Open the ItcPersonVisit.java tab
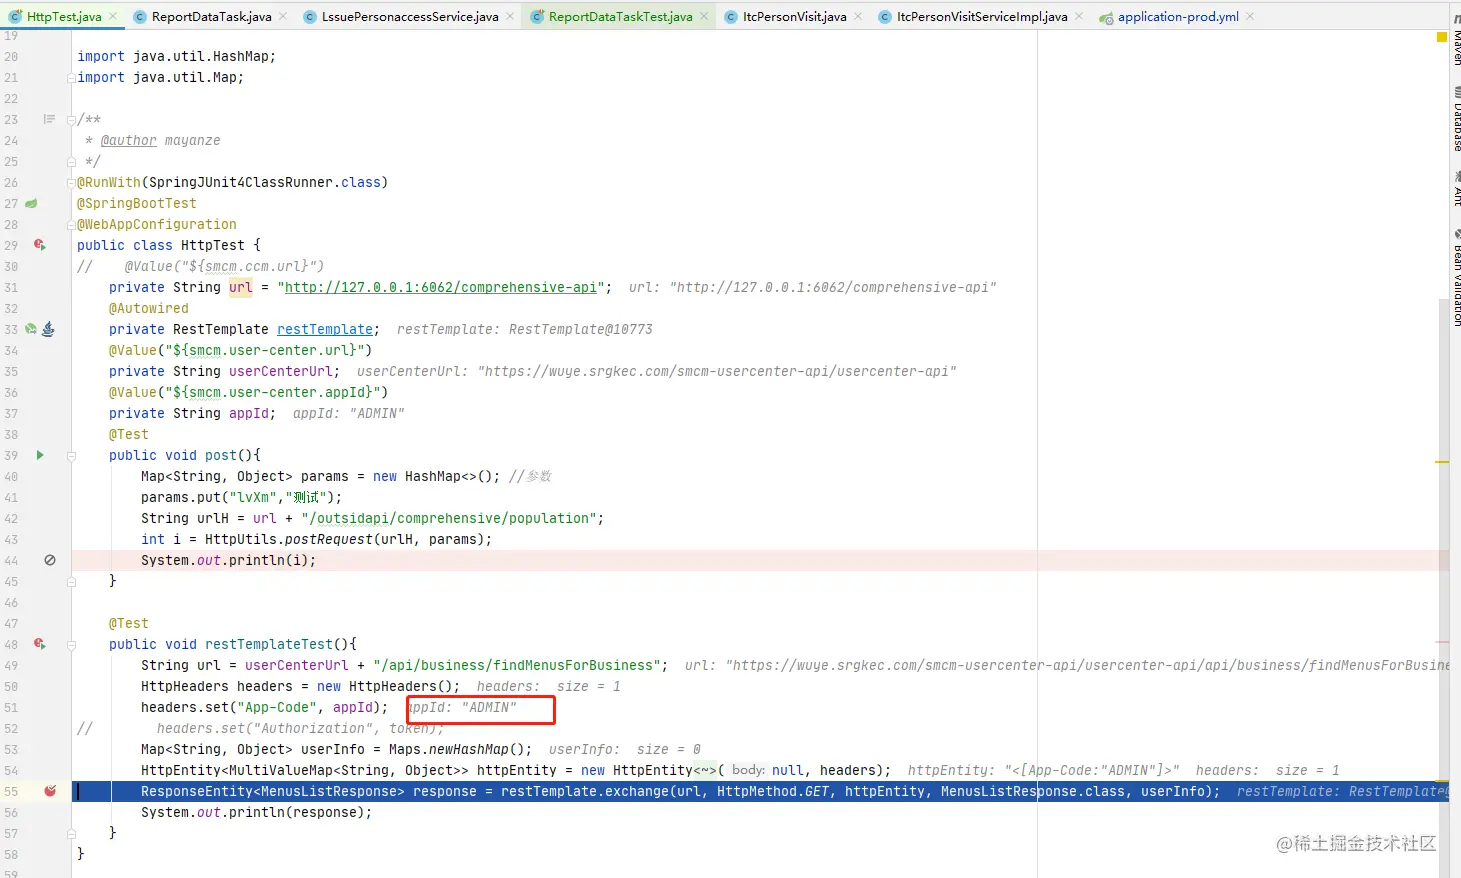Image resolution: width=1461 pixels, height=878 pixels. pyautogui.click(x=794, y=16)
